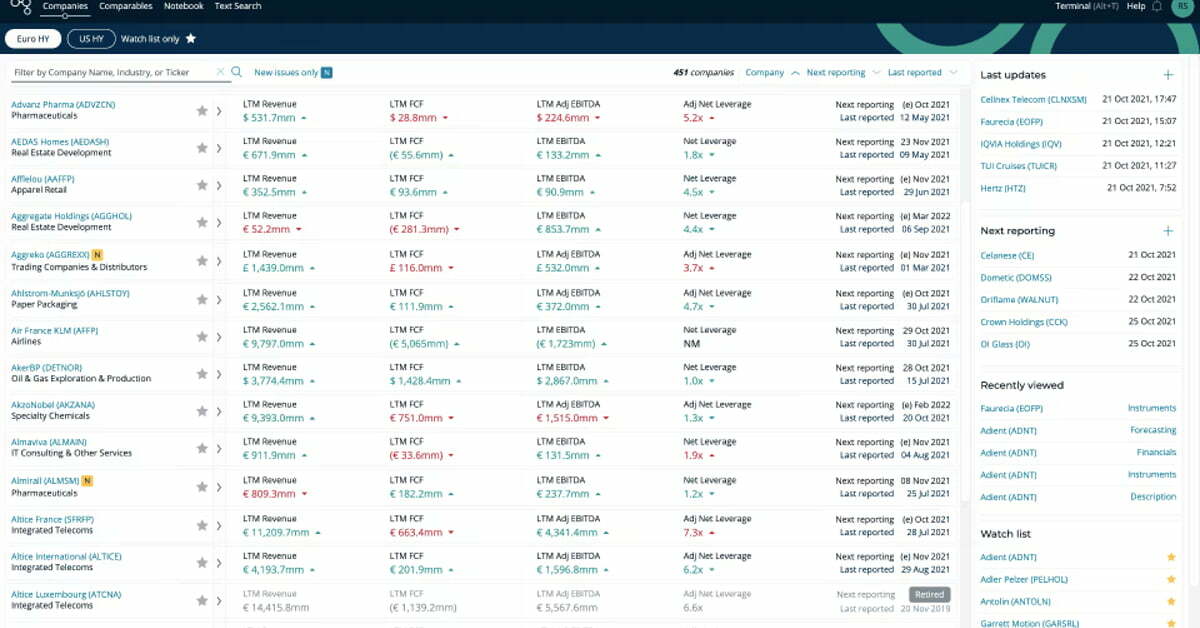
Task: Toggle the Watch list only filter
Action: (158, 39)
